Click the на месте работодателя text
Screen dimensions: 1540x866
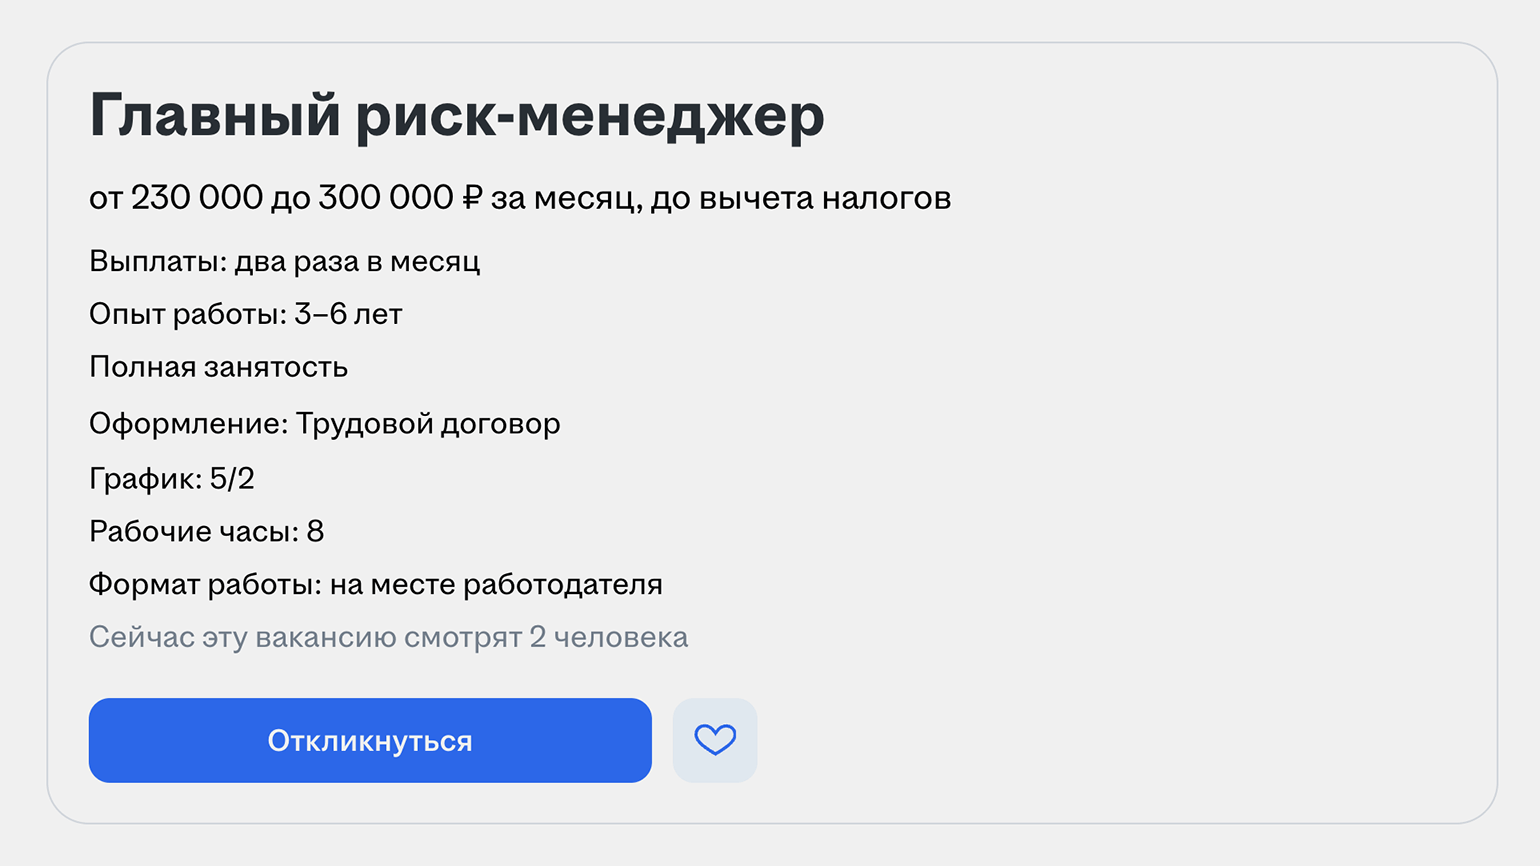[496, 585]
